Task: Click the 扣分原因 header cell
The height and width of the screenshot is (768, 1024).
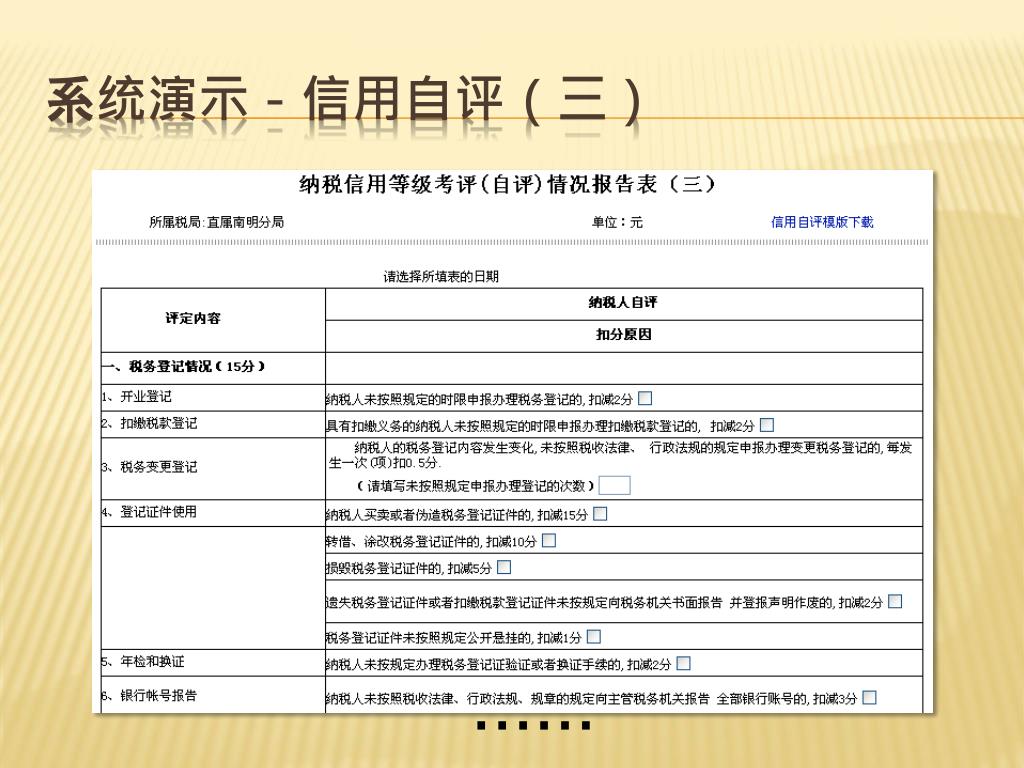Action: click(624, 334)
